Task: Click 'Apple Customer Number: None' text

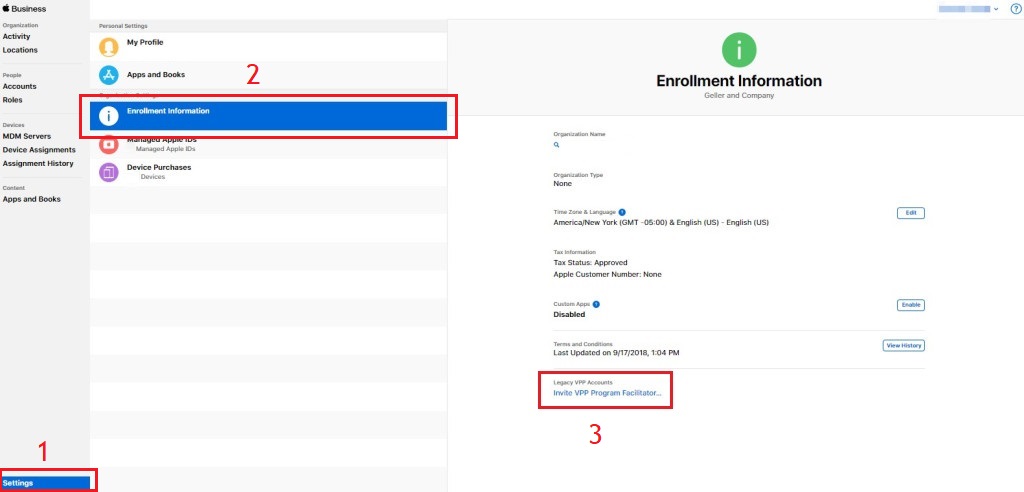Action: tap(607, 274)
